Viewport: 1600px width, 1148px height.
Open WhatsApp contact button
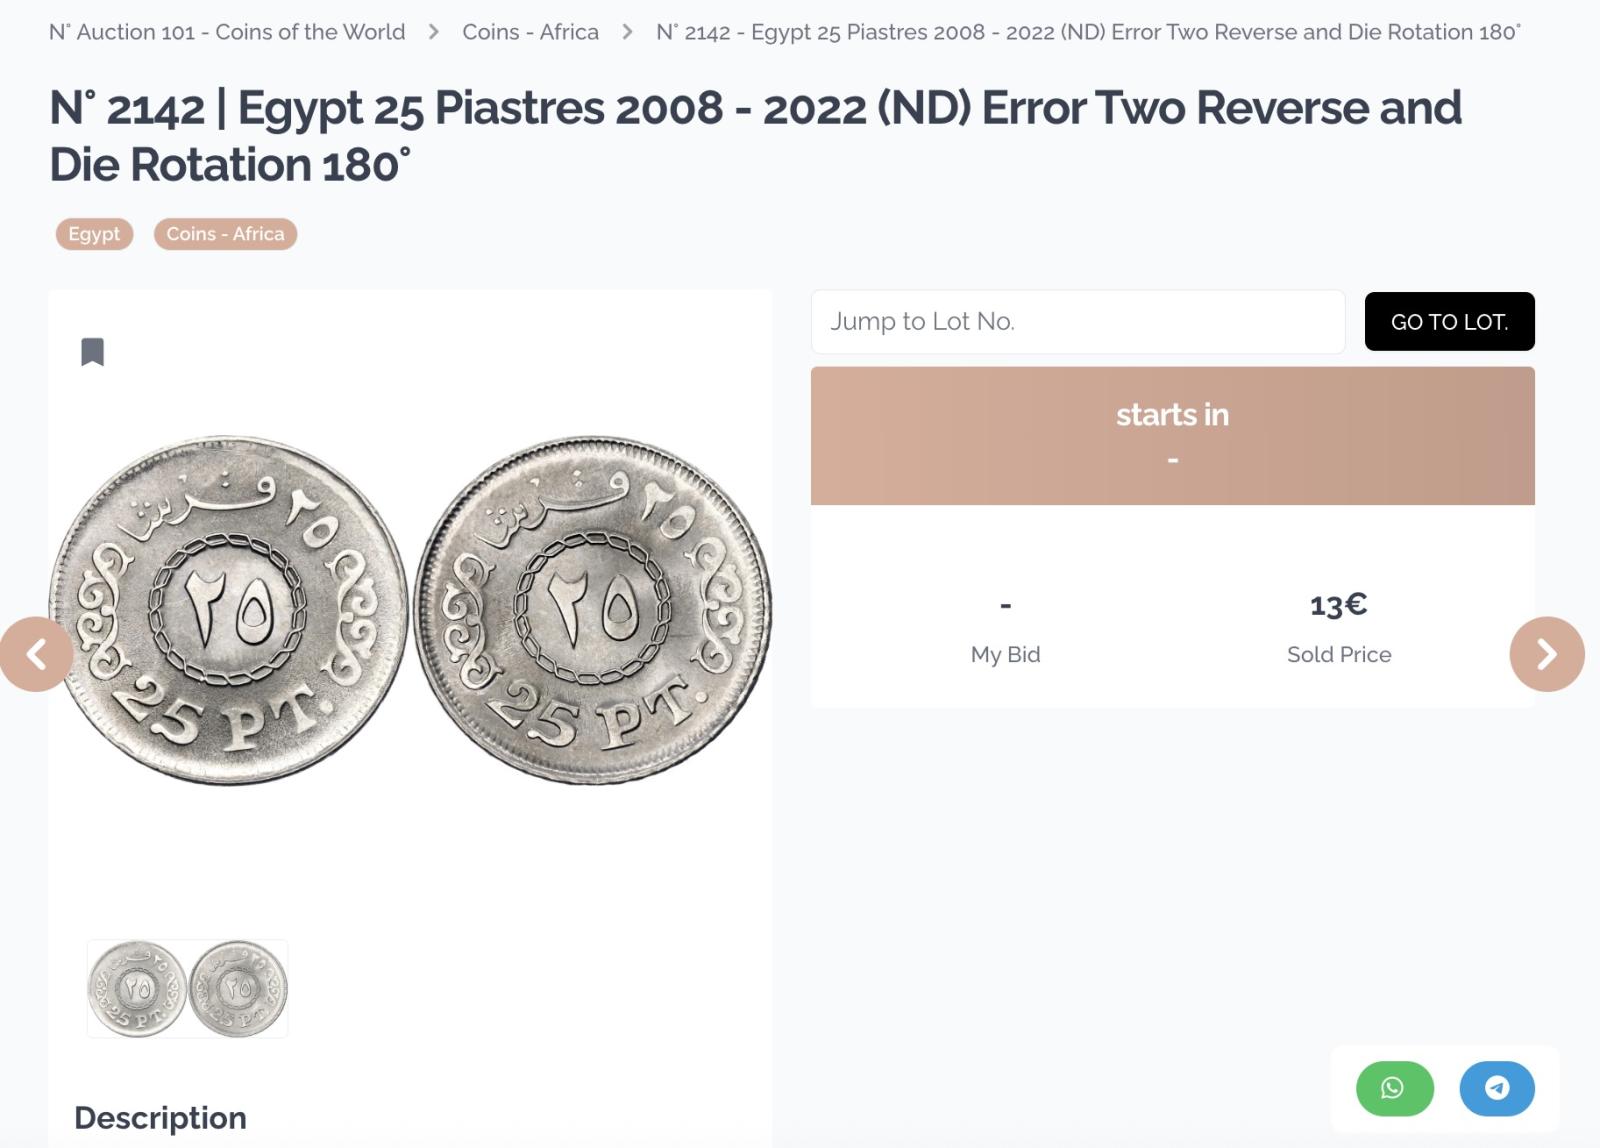coord(1394,1088)
